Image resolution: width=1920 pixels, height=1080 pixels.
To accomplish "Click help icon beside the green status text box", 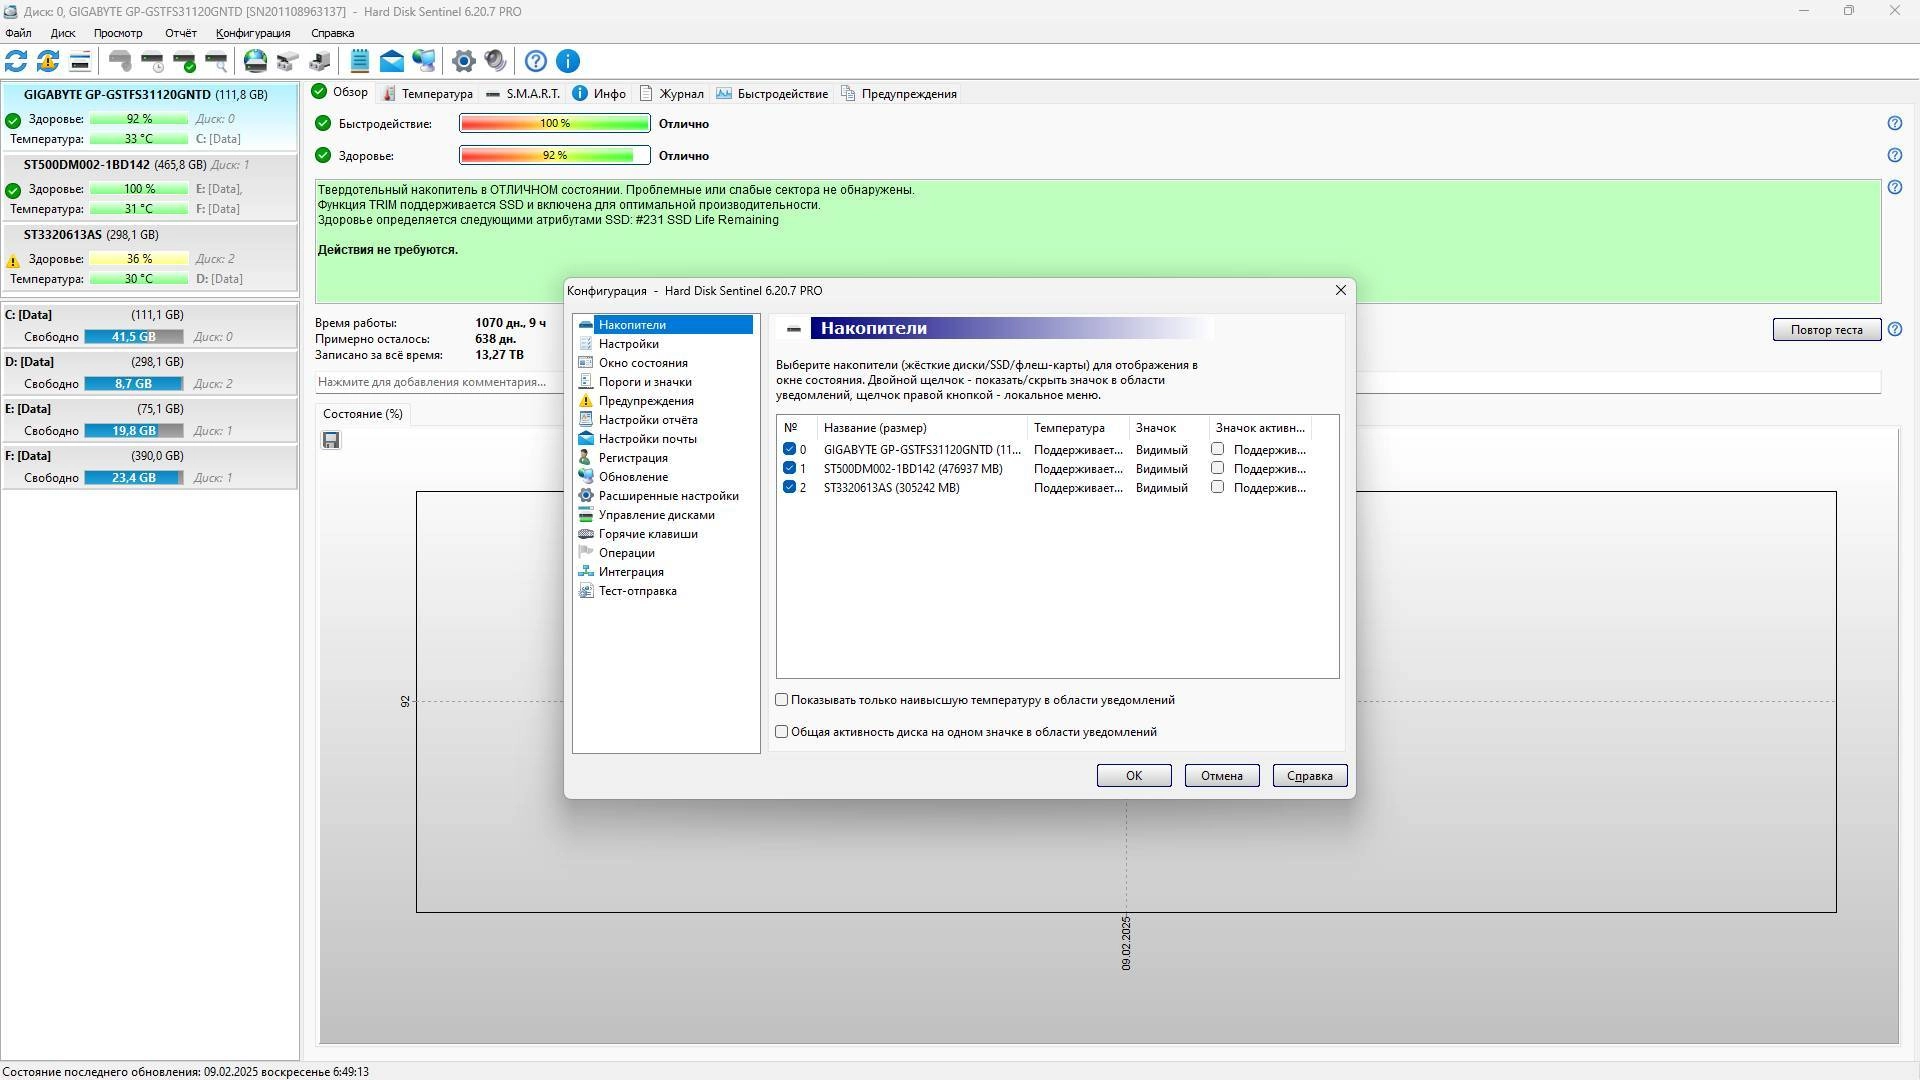I will tap(1894, 187).
